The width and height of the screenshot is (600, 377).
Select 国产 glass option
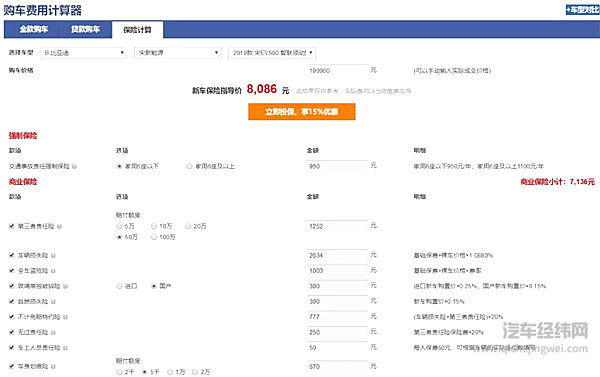tap(154, 286)
